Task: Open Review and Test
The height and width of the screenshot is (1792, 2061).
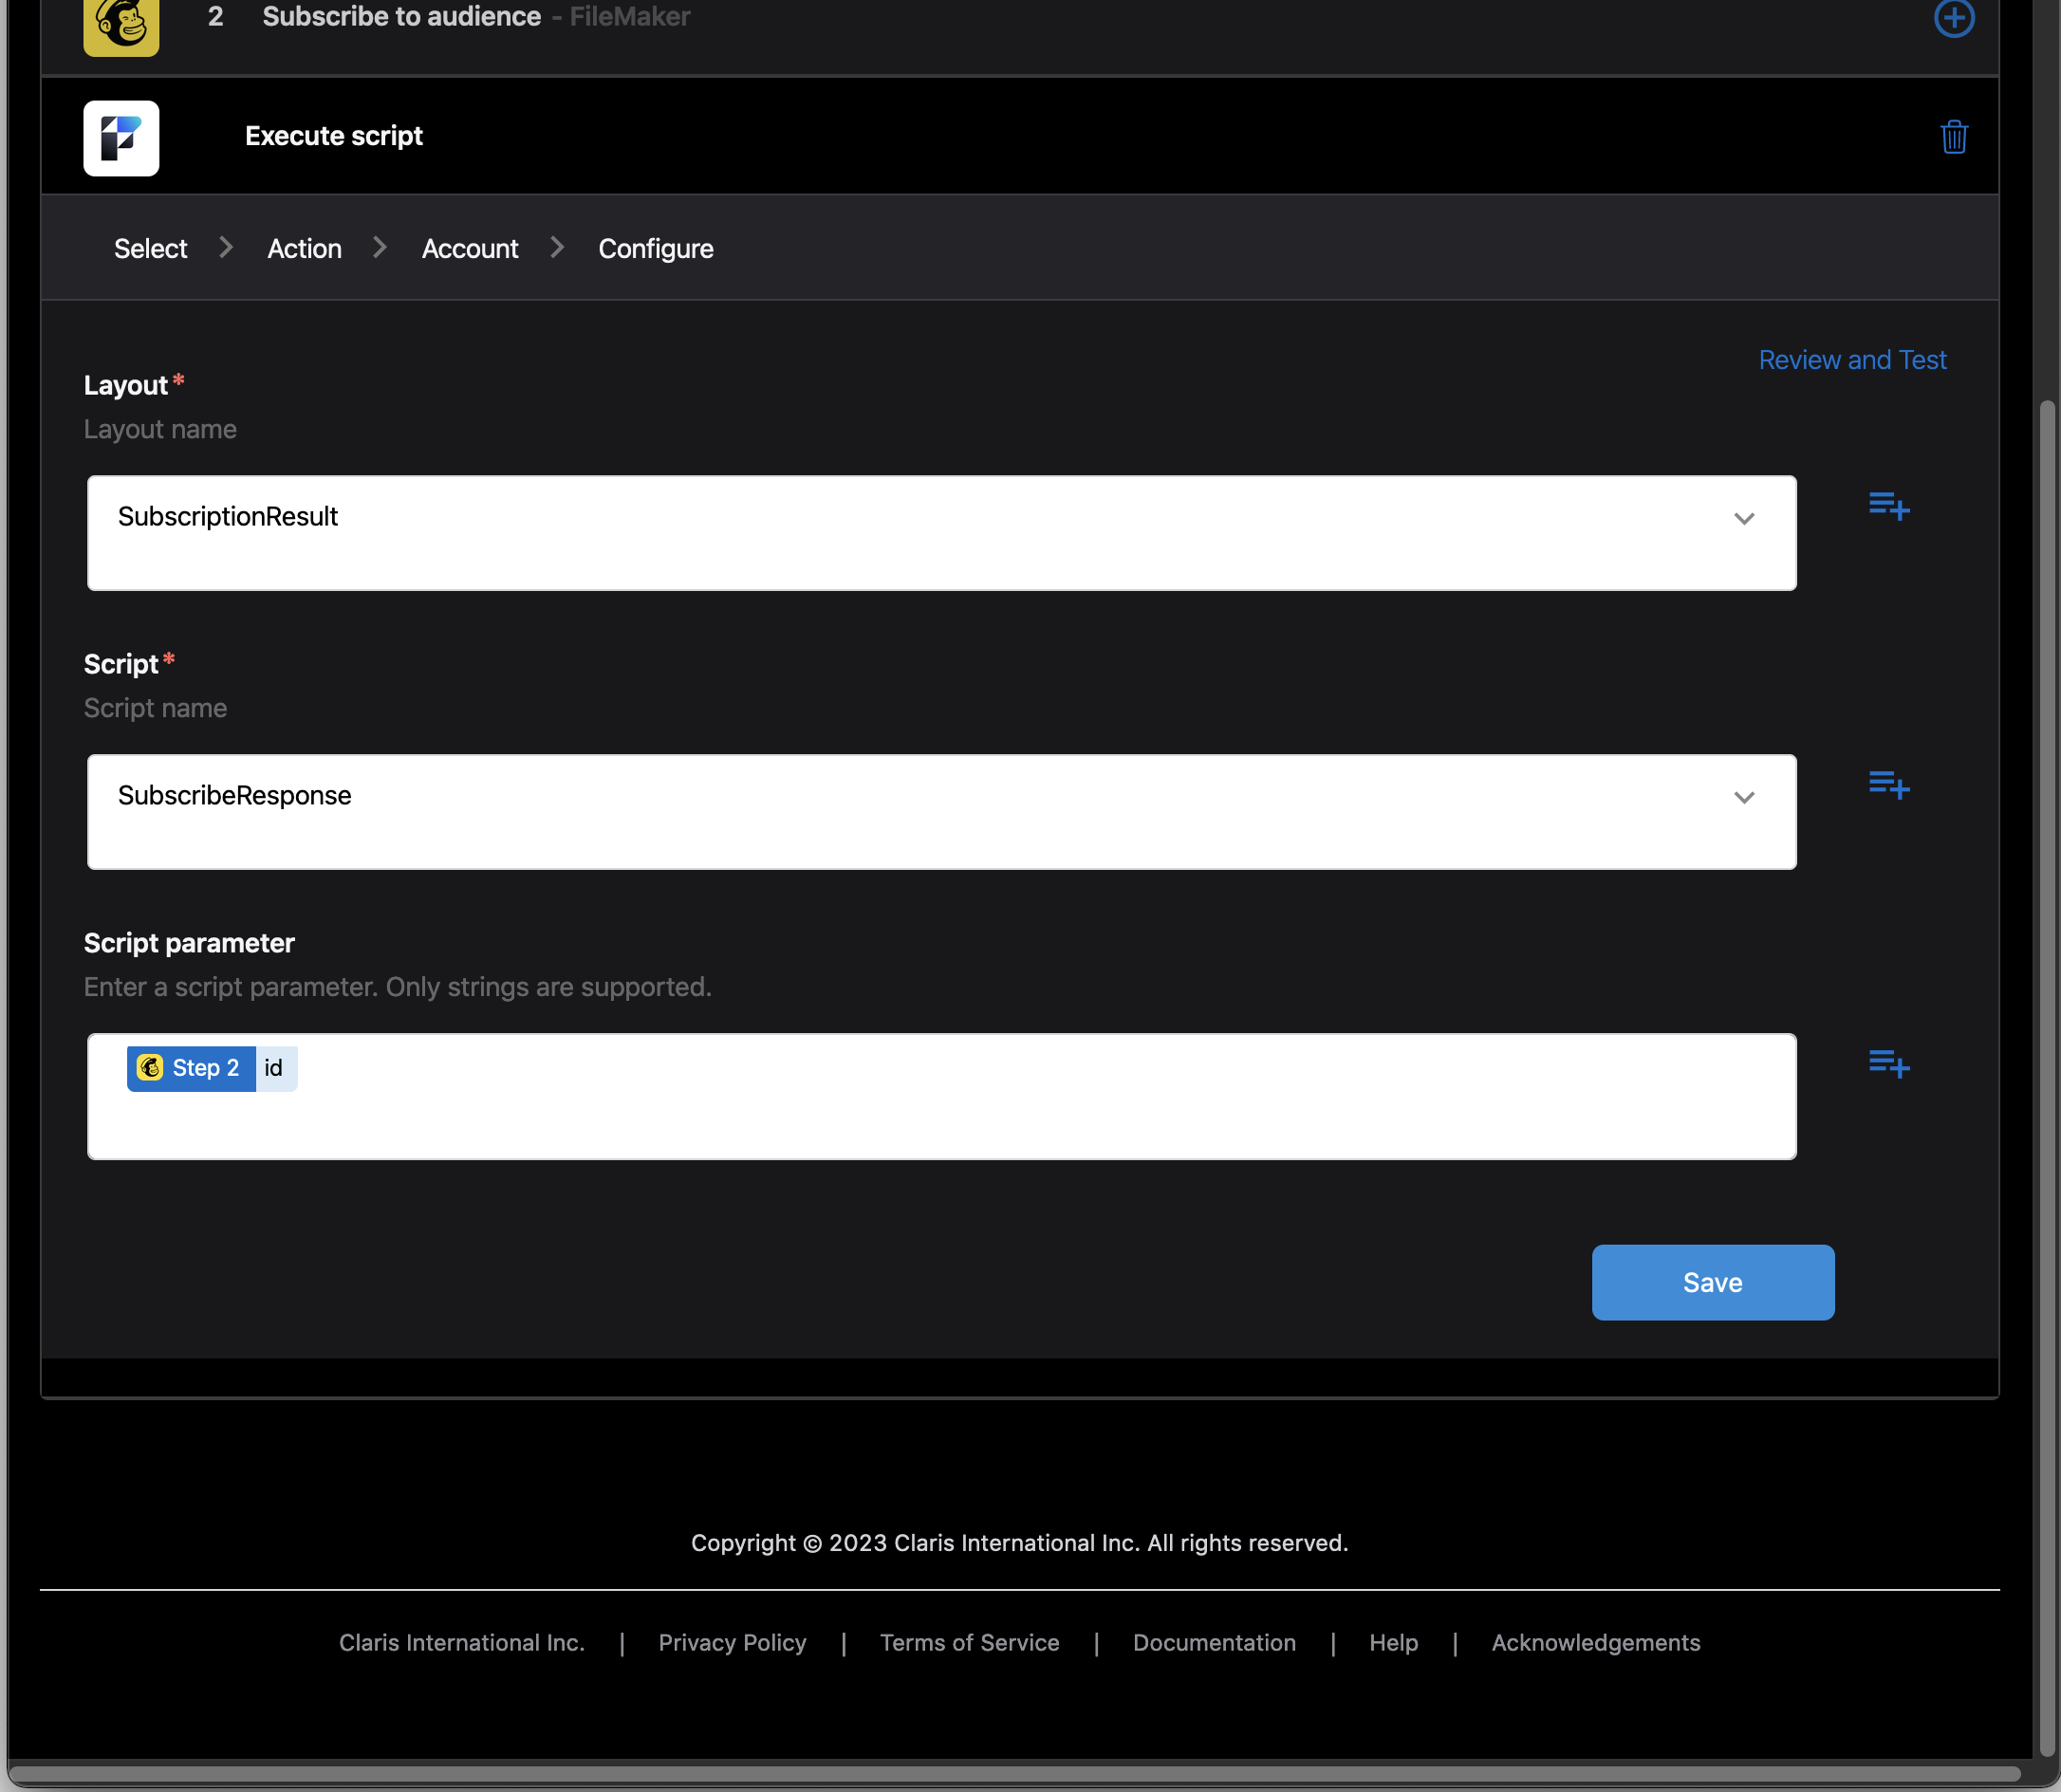Action: click(1852, 359)
